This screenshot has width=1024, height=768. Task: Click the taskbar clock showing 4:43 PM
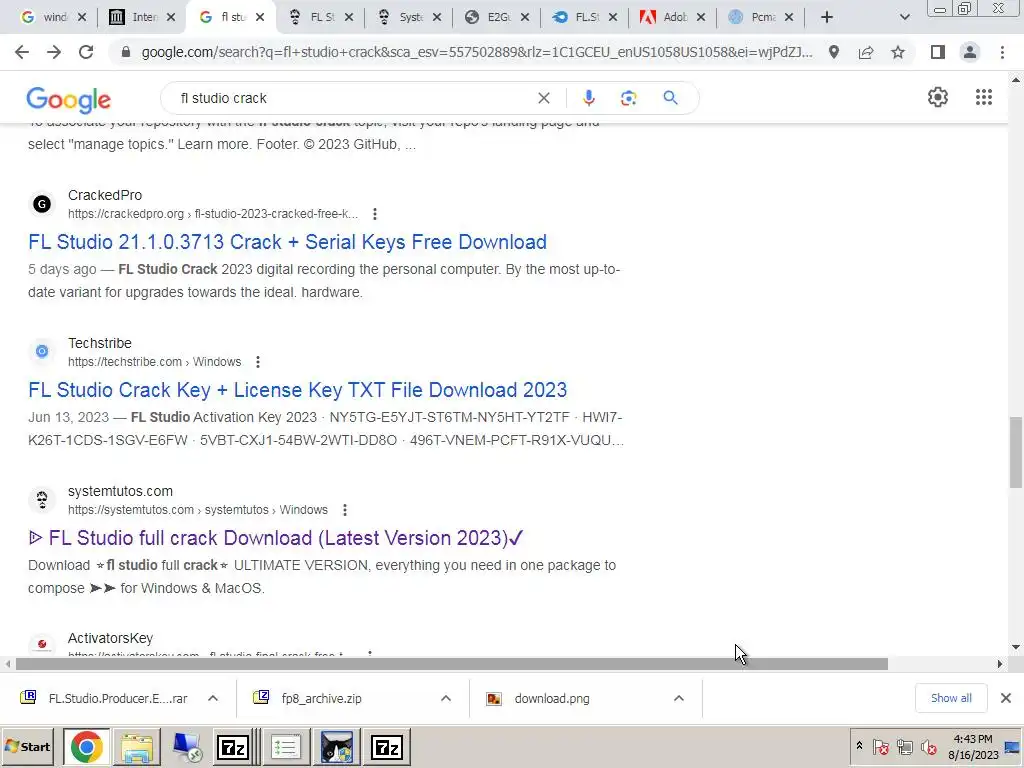(973, 746)
